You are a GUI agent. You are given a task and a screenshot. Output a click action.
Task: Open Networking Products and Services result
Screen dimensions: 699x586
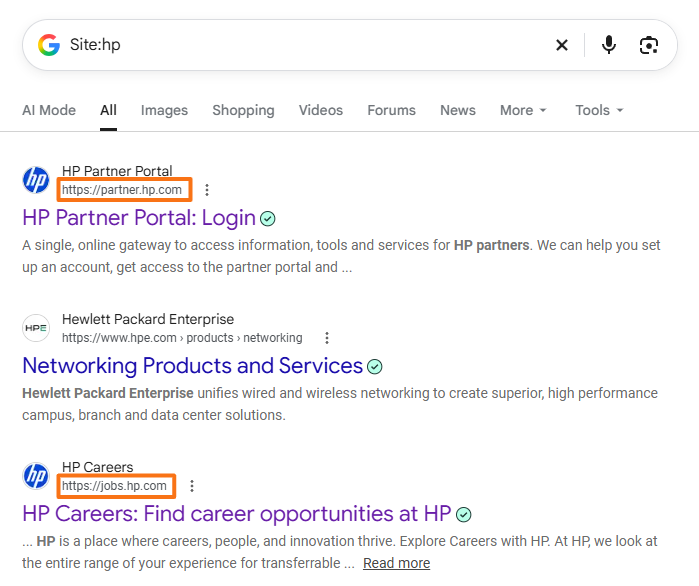tap(193, 366)
